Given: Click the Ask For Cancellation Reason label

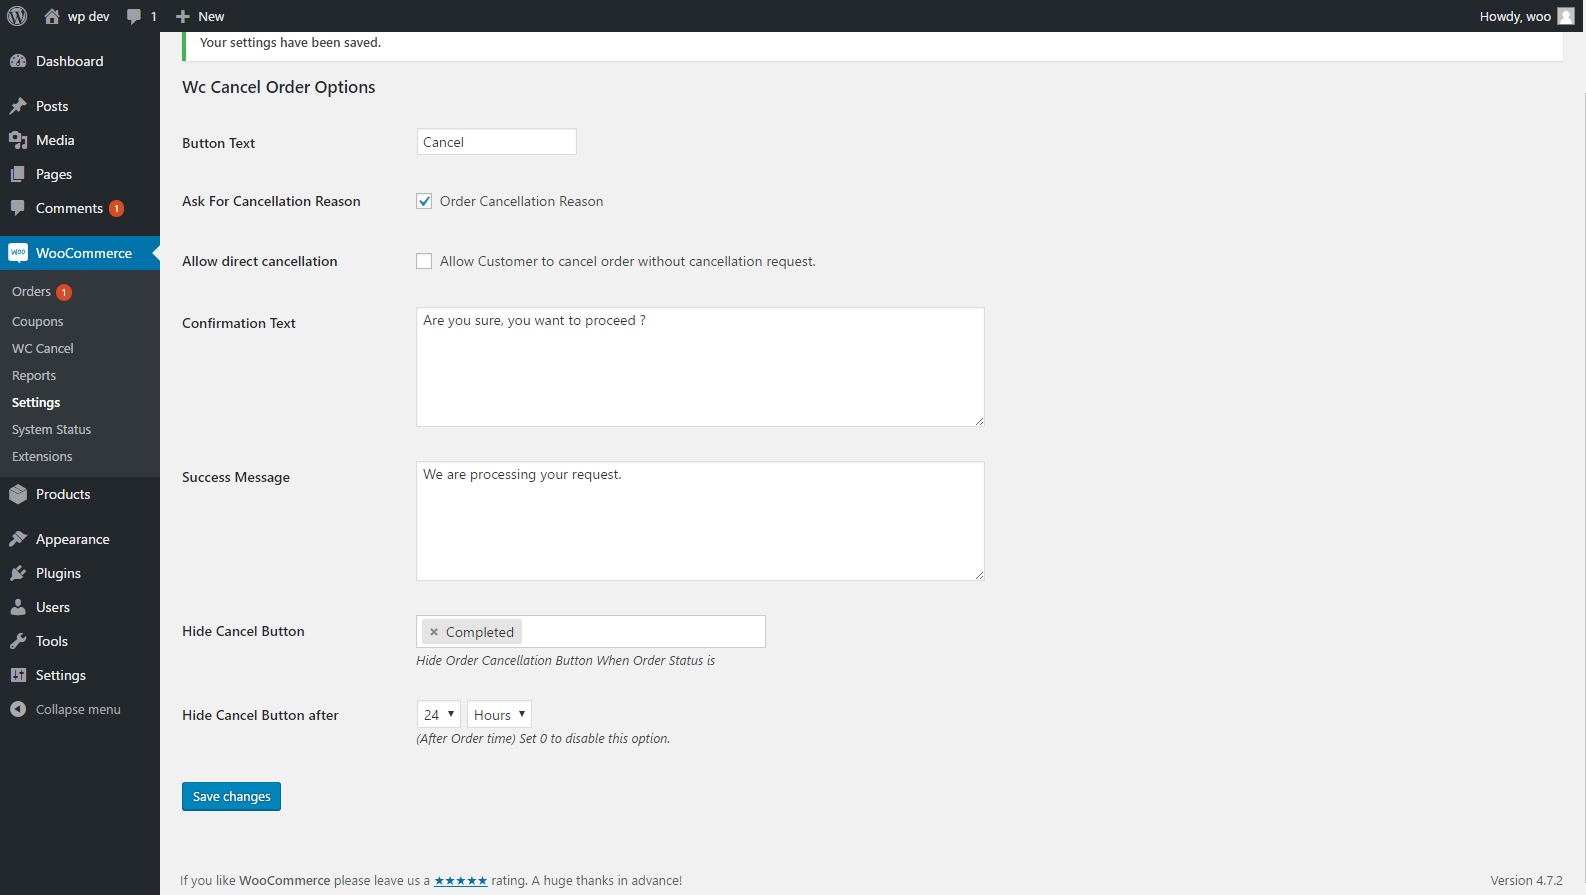Looking at the screenshot, I should [x=271, y=201].
